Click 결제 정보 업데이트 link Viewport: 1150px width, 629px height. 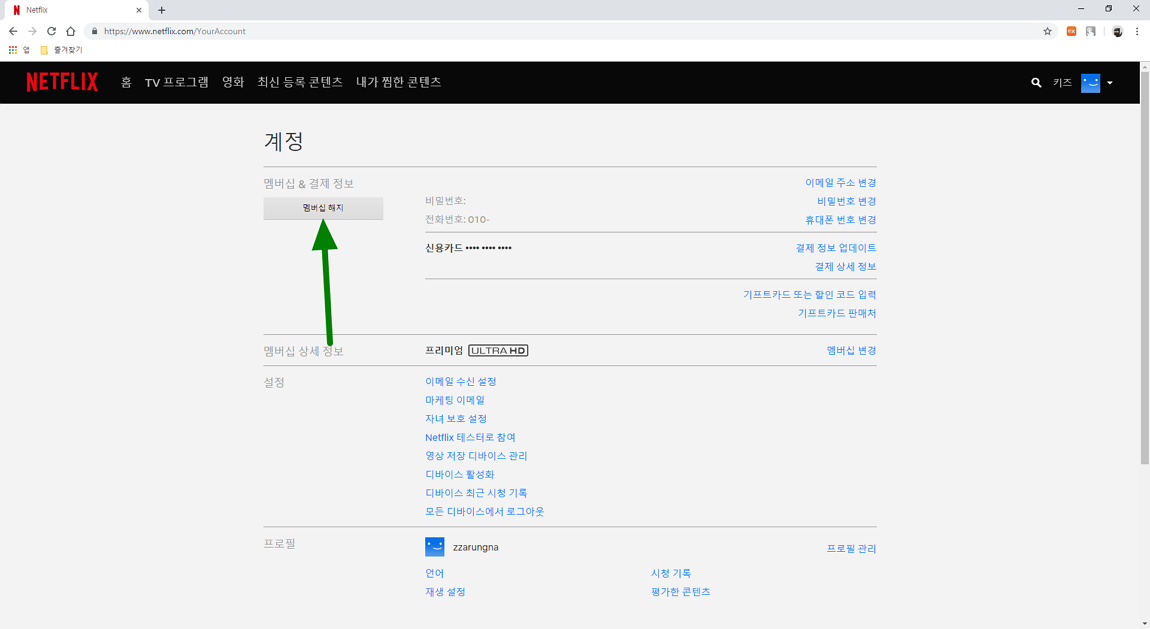pyautogui.click(x=836, y=248)
